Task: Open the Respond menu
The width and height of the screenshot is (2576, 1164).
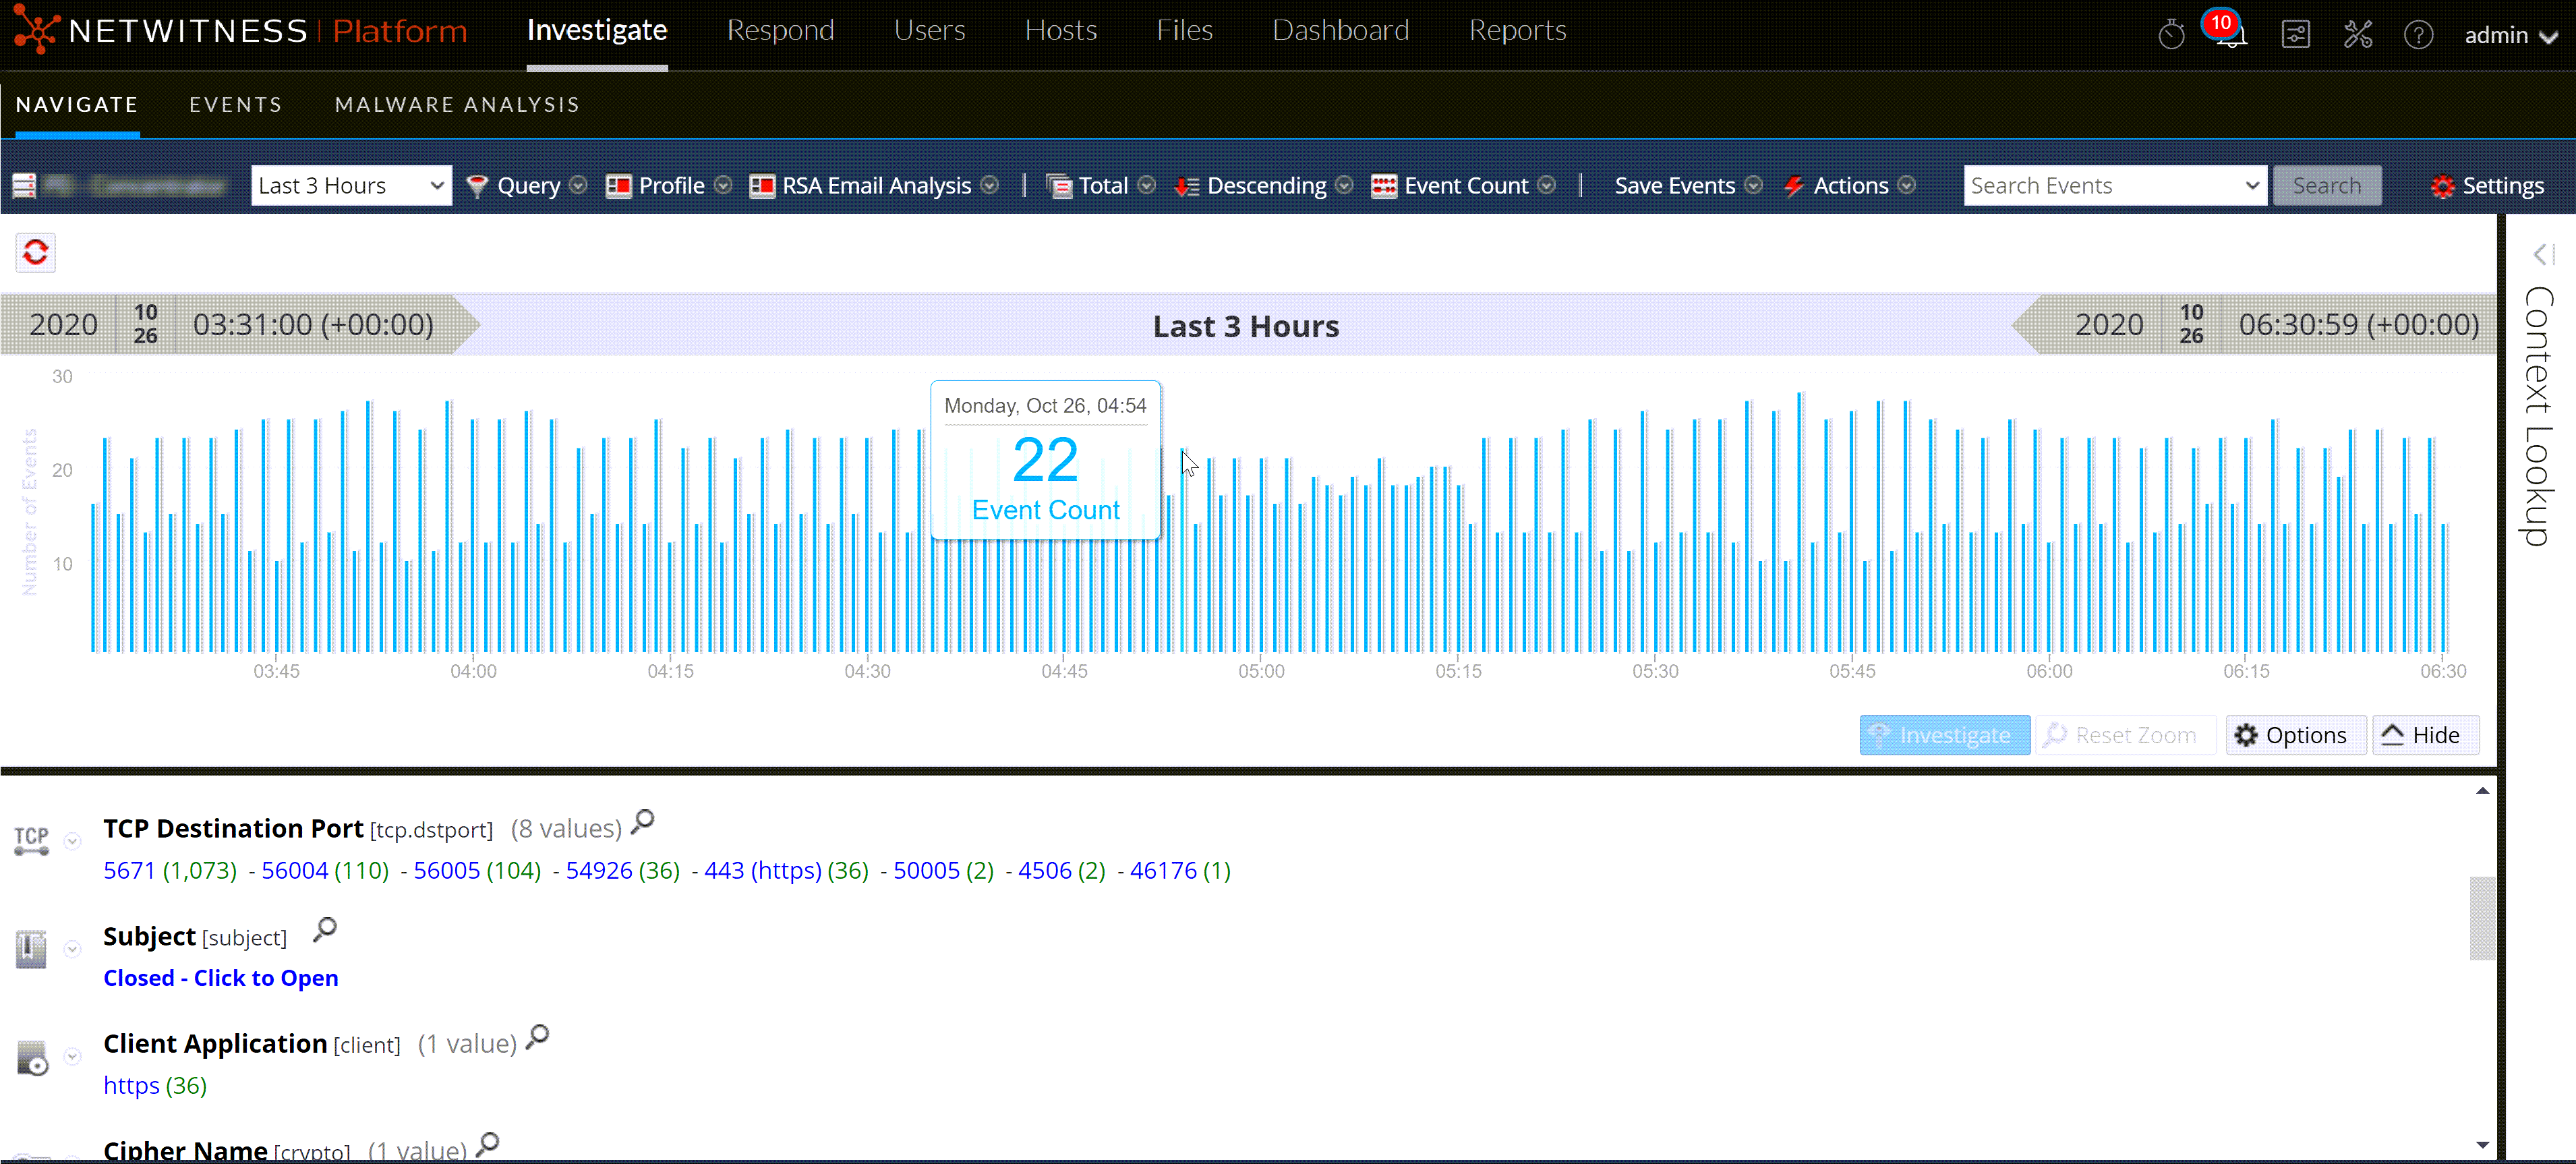Action: [x=780, y=31]
